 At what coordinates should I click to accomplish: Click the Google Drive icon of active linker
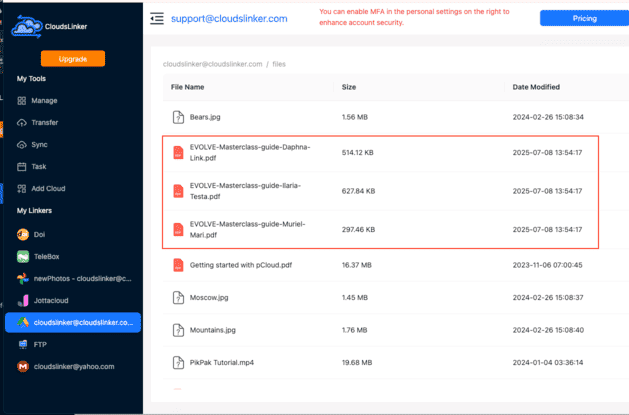coord(23,322)
